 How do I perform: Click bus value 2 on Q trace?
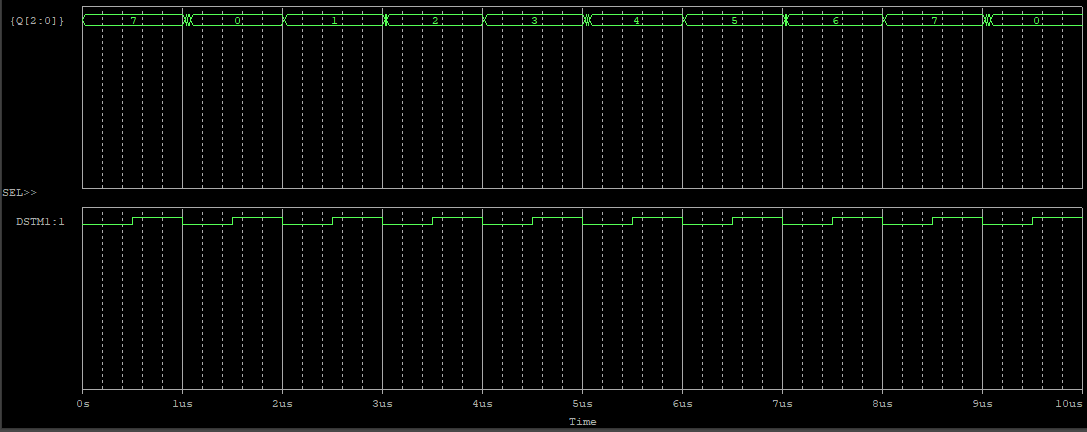435,21
